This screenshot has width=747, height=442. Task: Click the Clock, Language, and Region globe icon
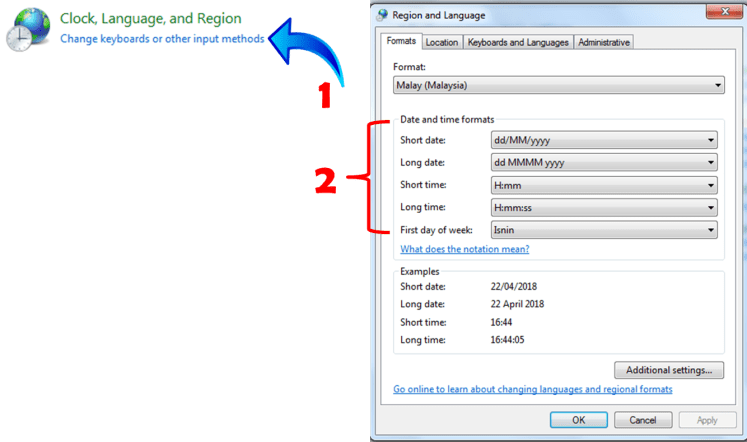(x=27, y=28)
